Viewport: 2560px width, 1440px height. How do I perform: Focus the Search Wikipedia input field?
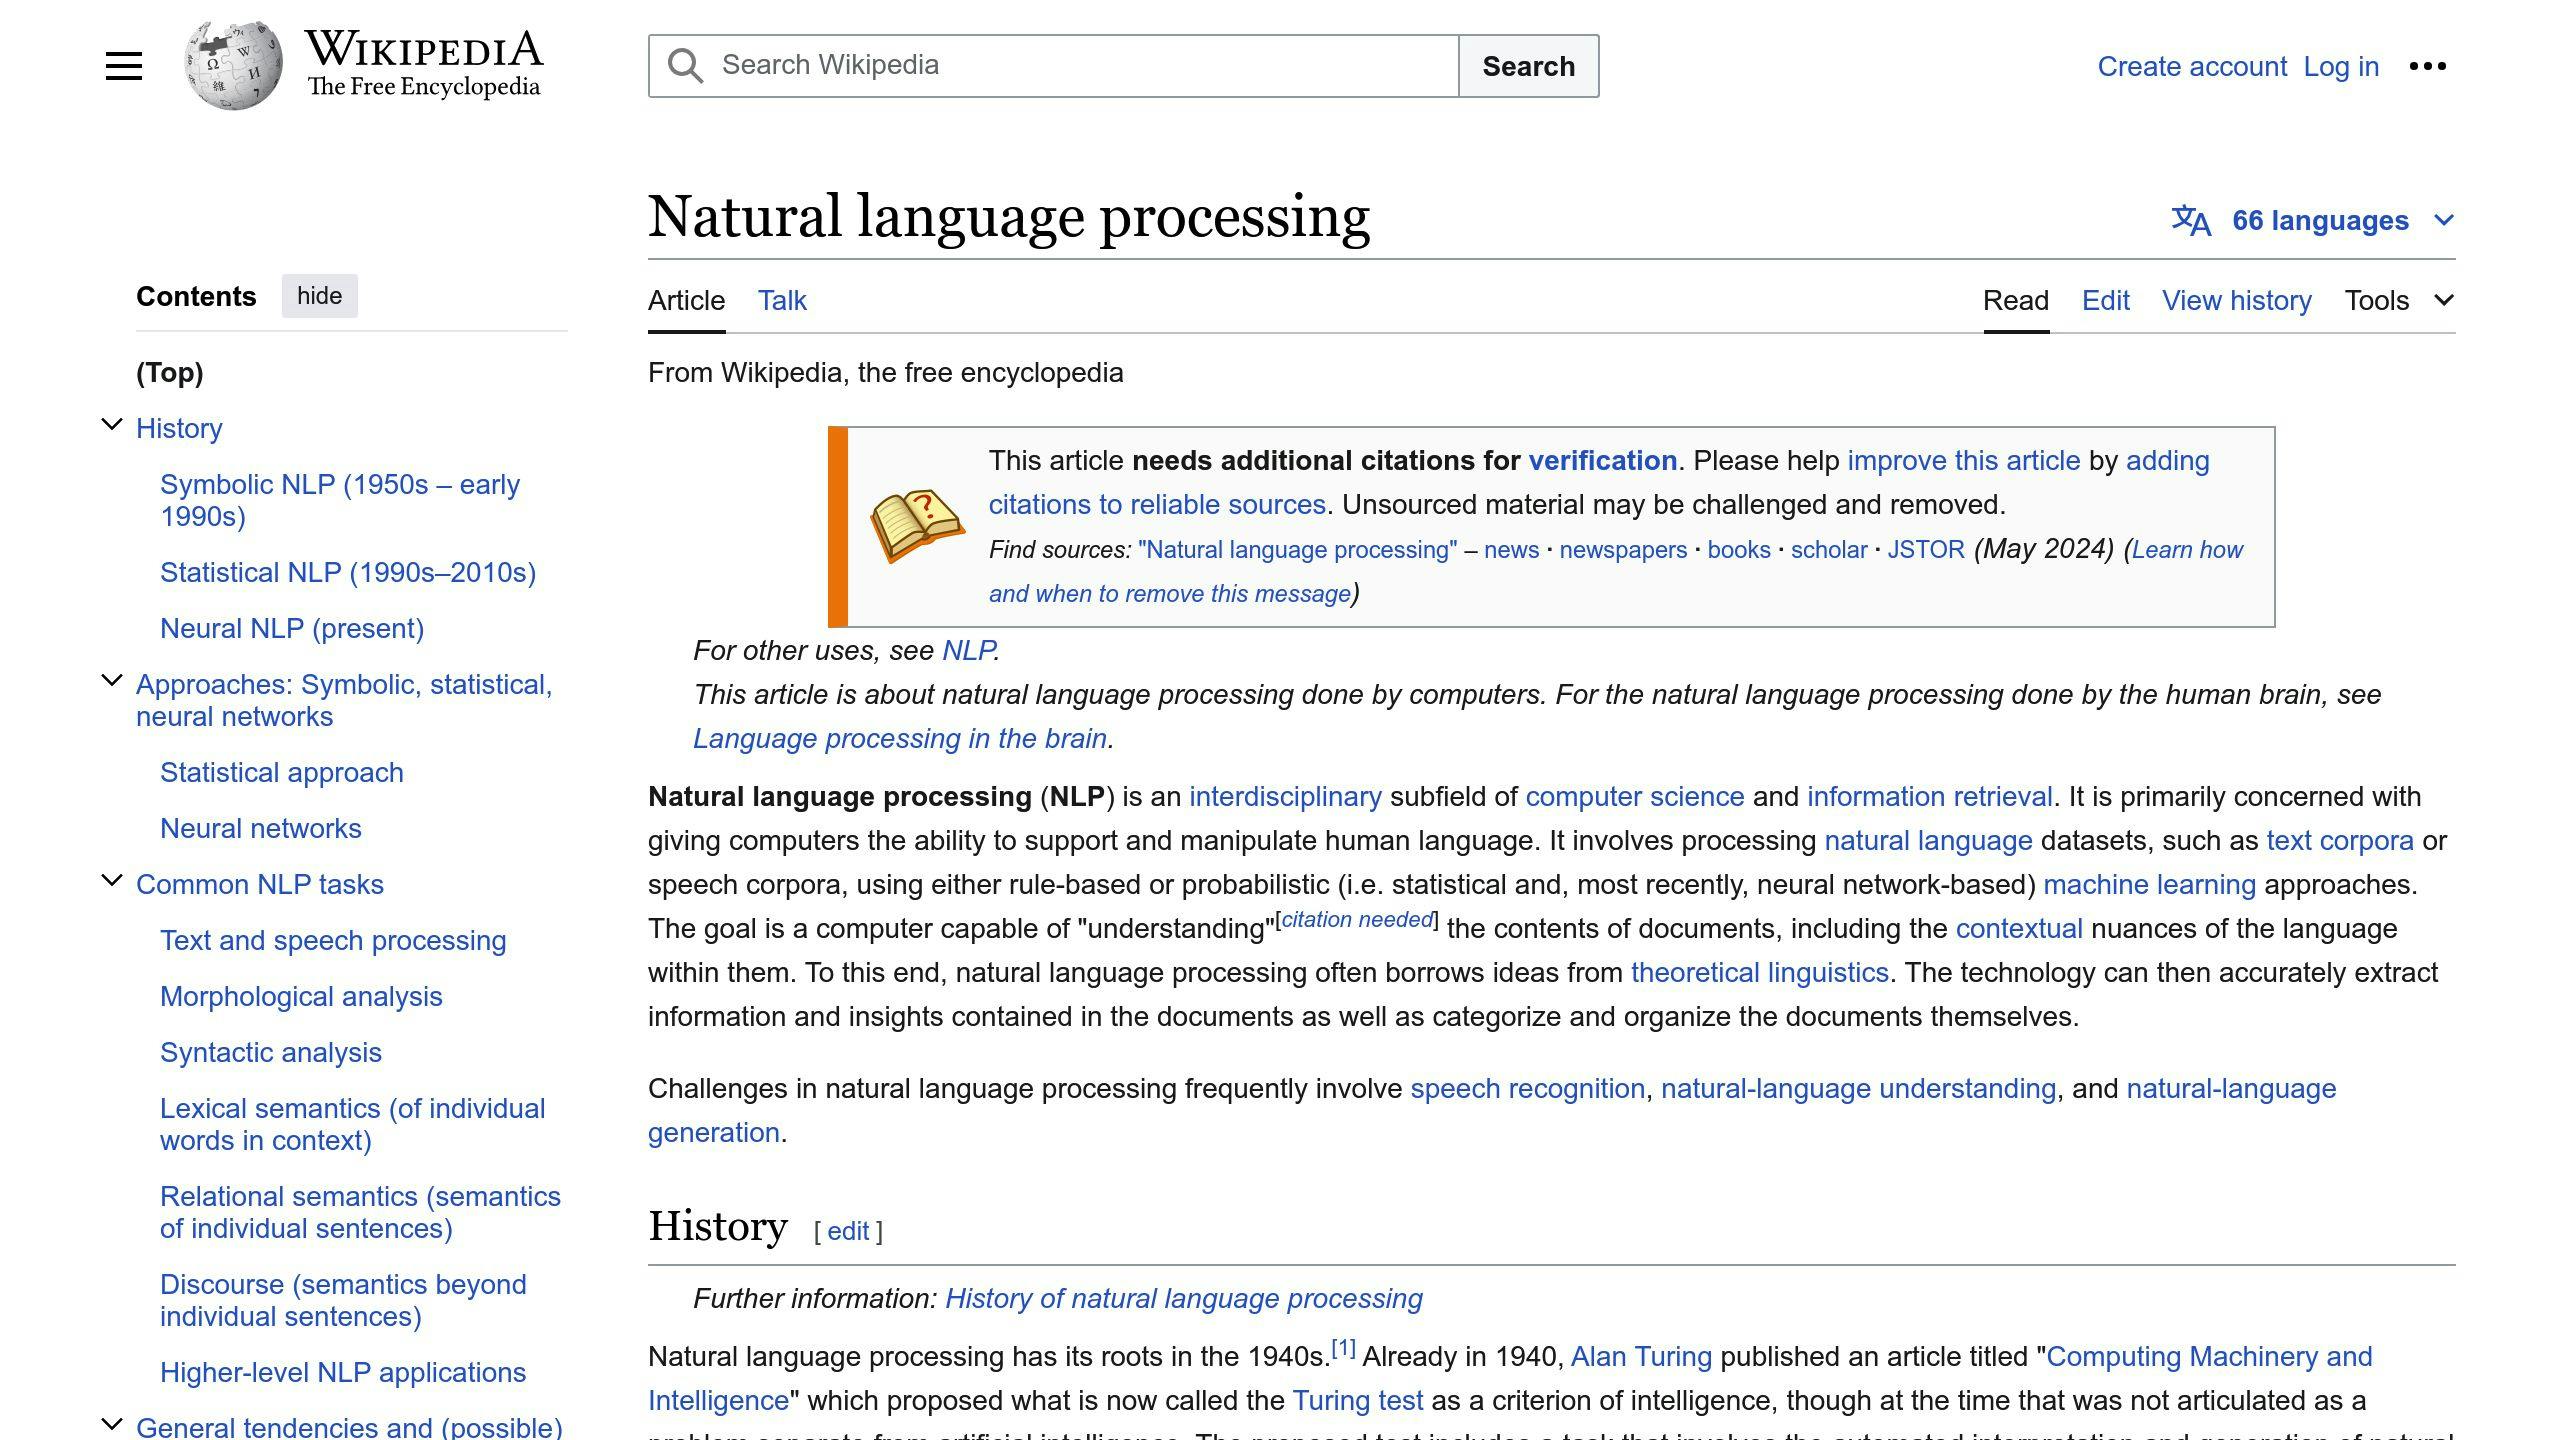[1053, 66]
